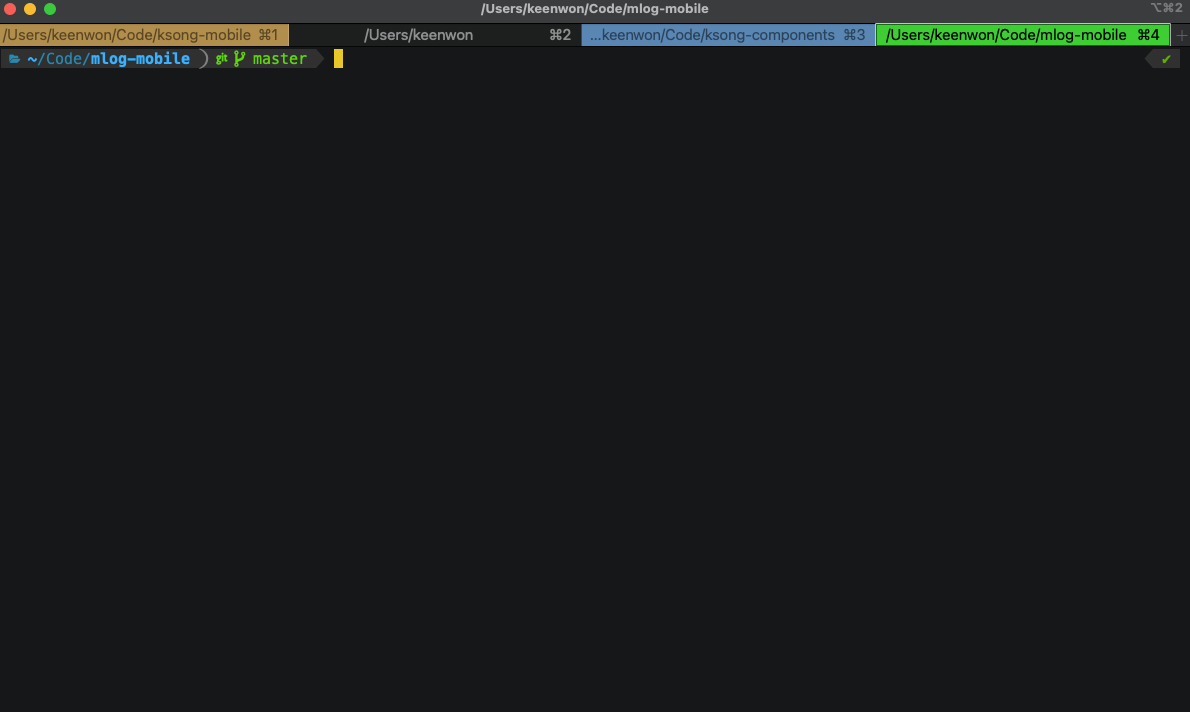Click the ⌘1 shortcut label on first tab
The image size is (1190, 712).
[268, 35]
